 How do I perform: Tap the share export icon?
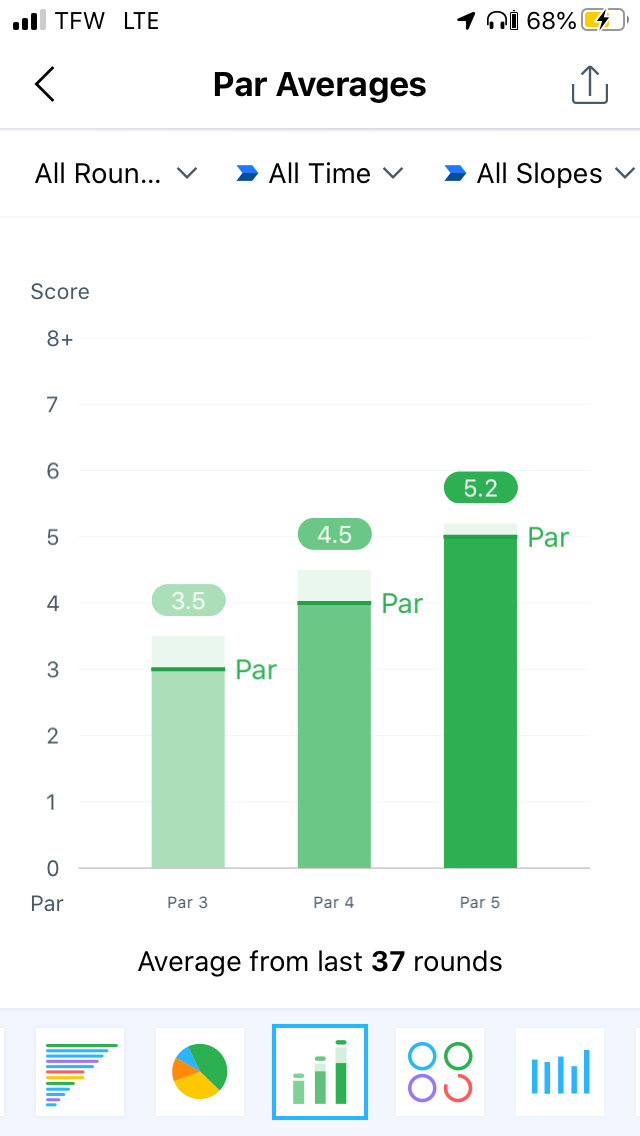(589, 85)
